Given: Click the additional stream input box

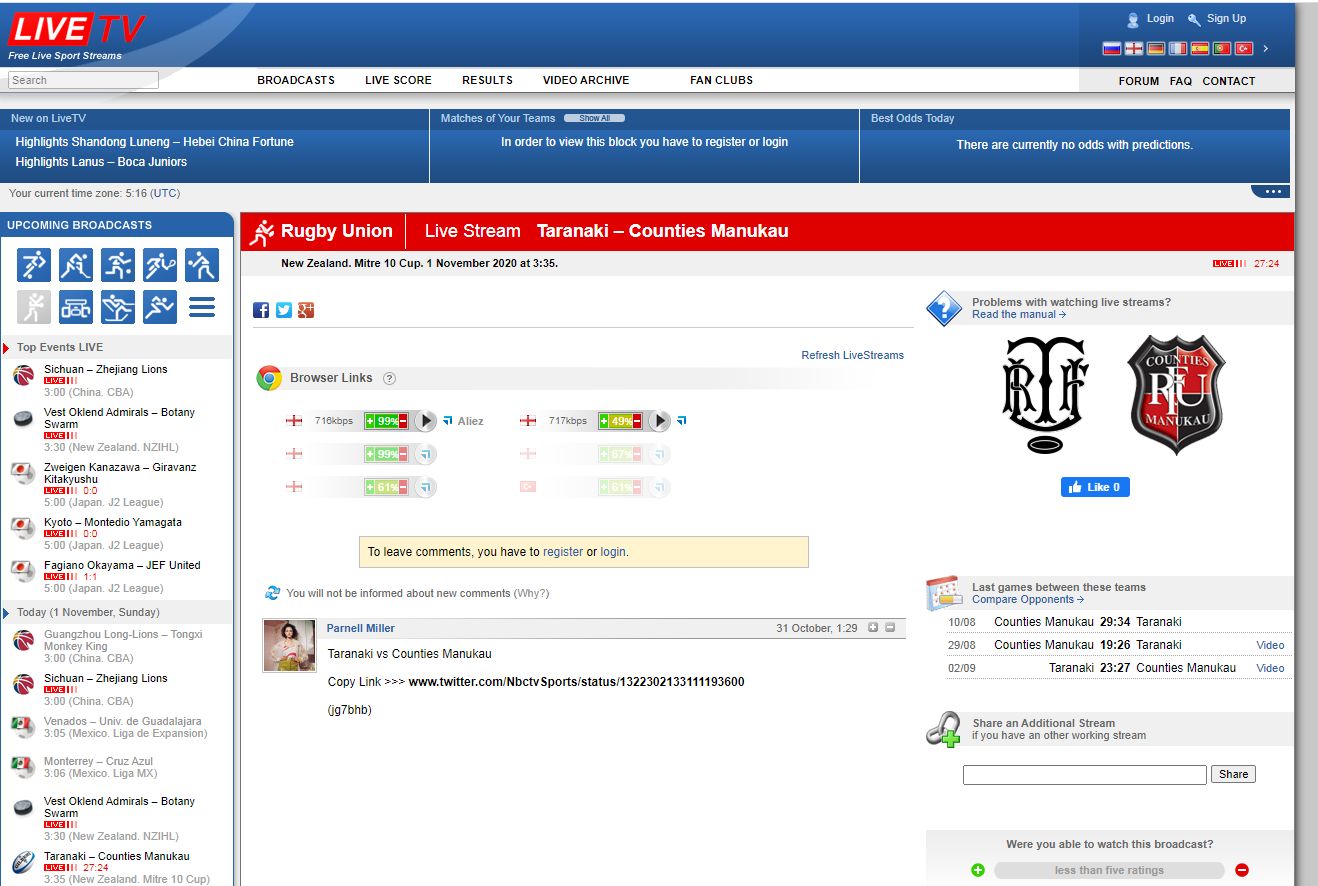Looking at the screenshot, I should (x=1085, y=774).
